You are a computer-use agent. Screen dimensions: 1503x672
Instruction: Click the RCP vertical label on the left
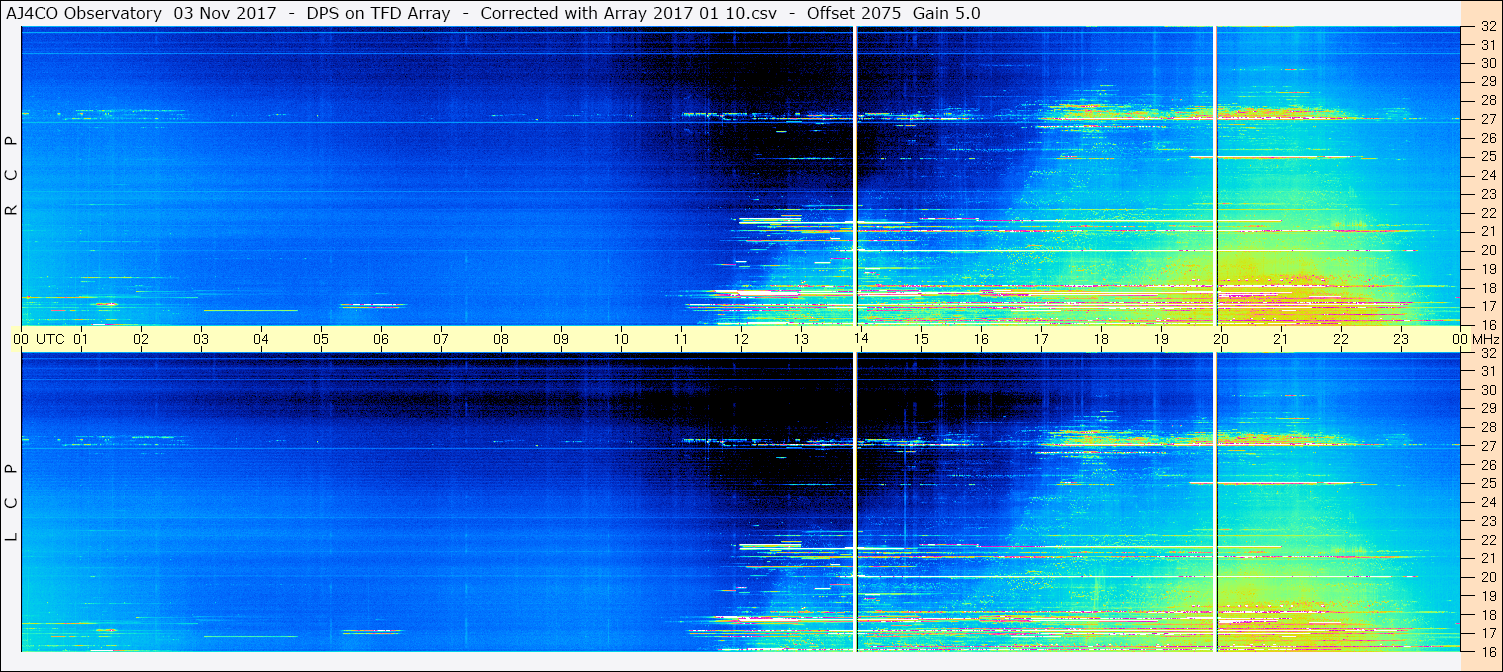[x=11, y=176]
